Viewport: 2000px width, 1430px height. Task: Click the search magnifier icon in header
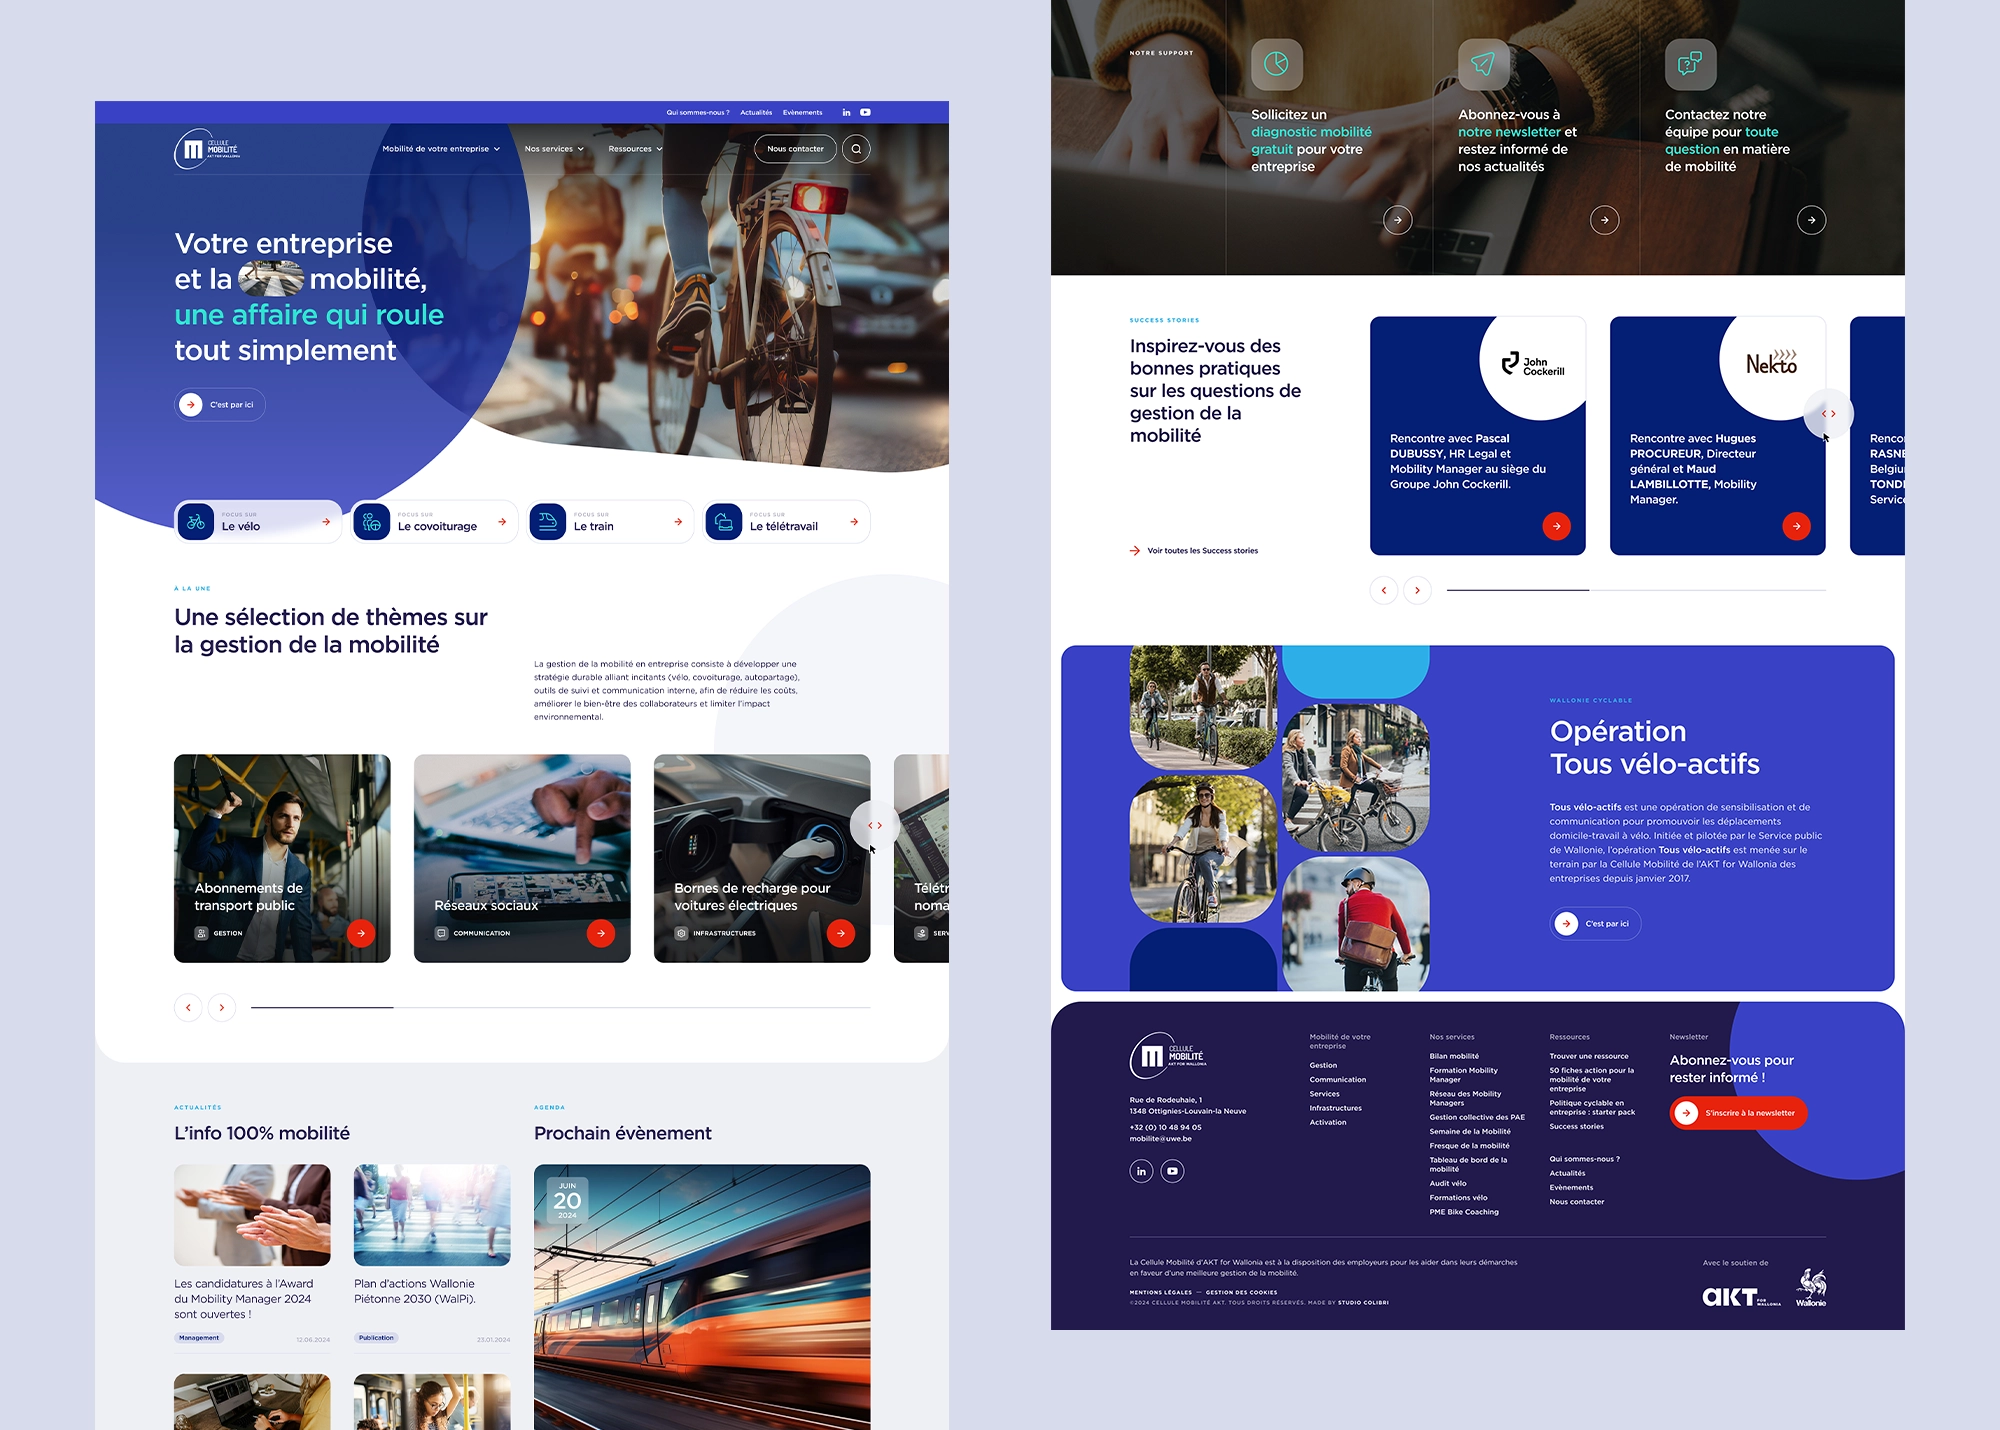(856, 149)
